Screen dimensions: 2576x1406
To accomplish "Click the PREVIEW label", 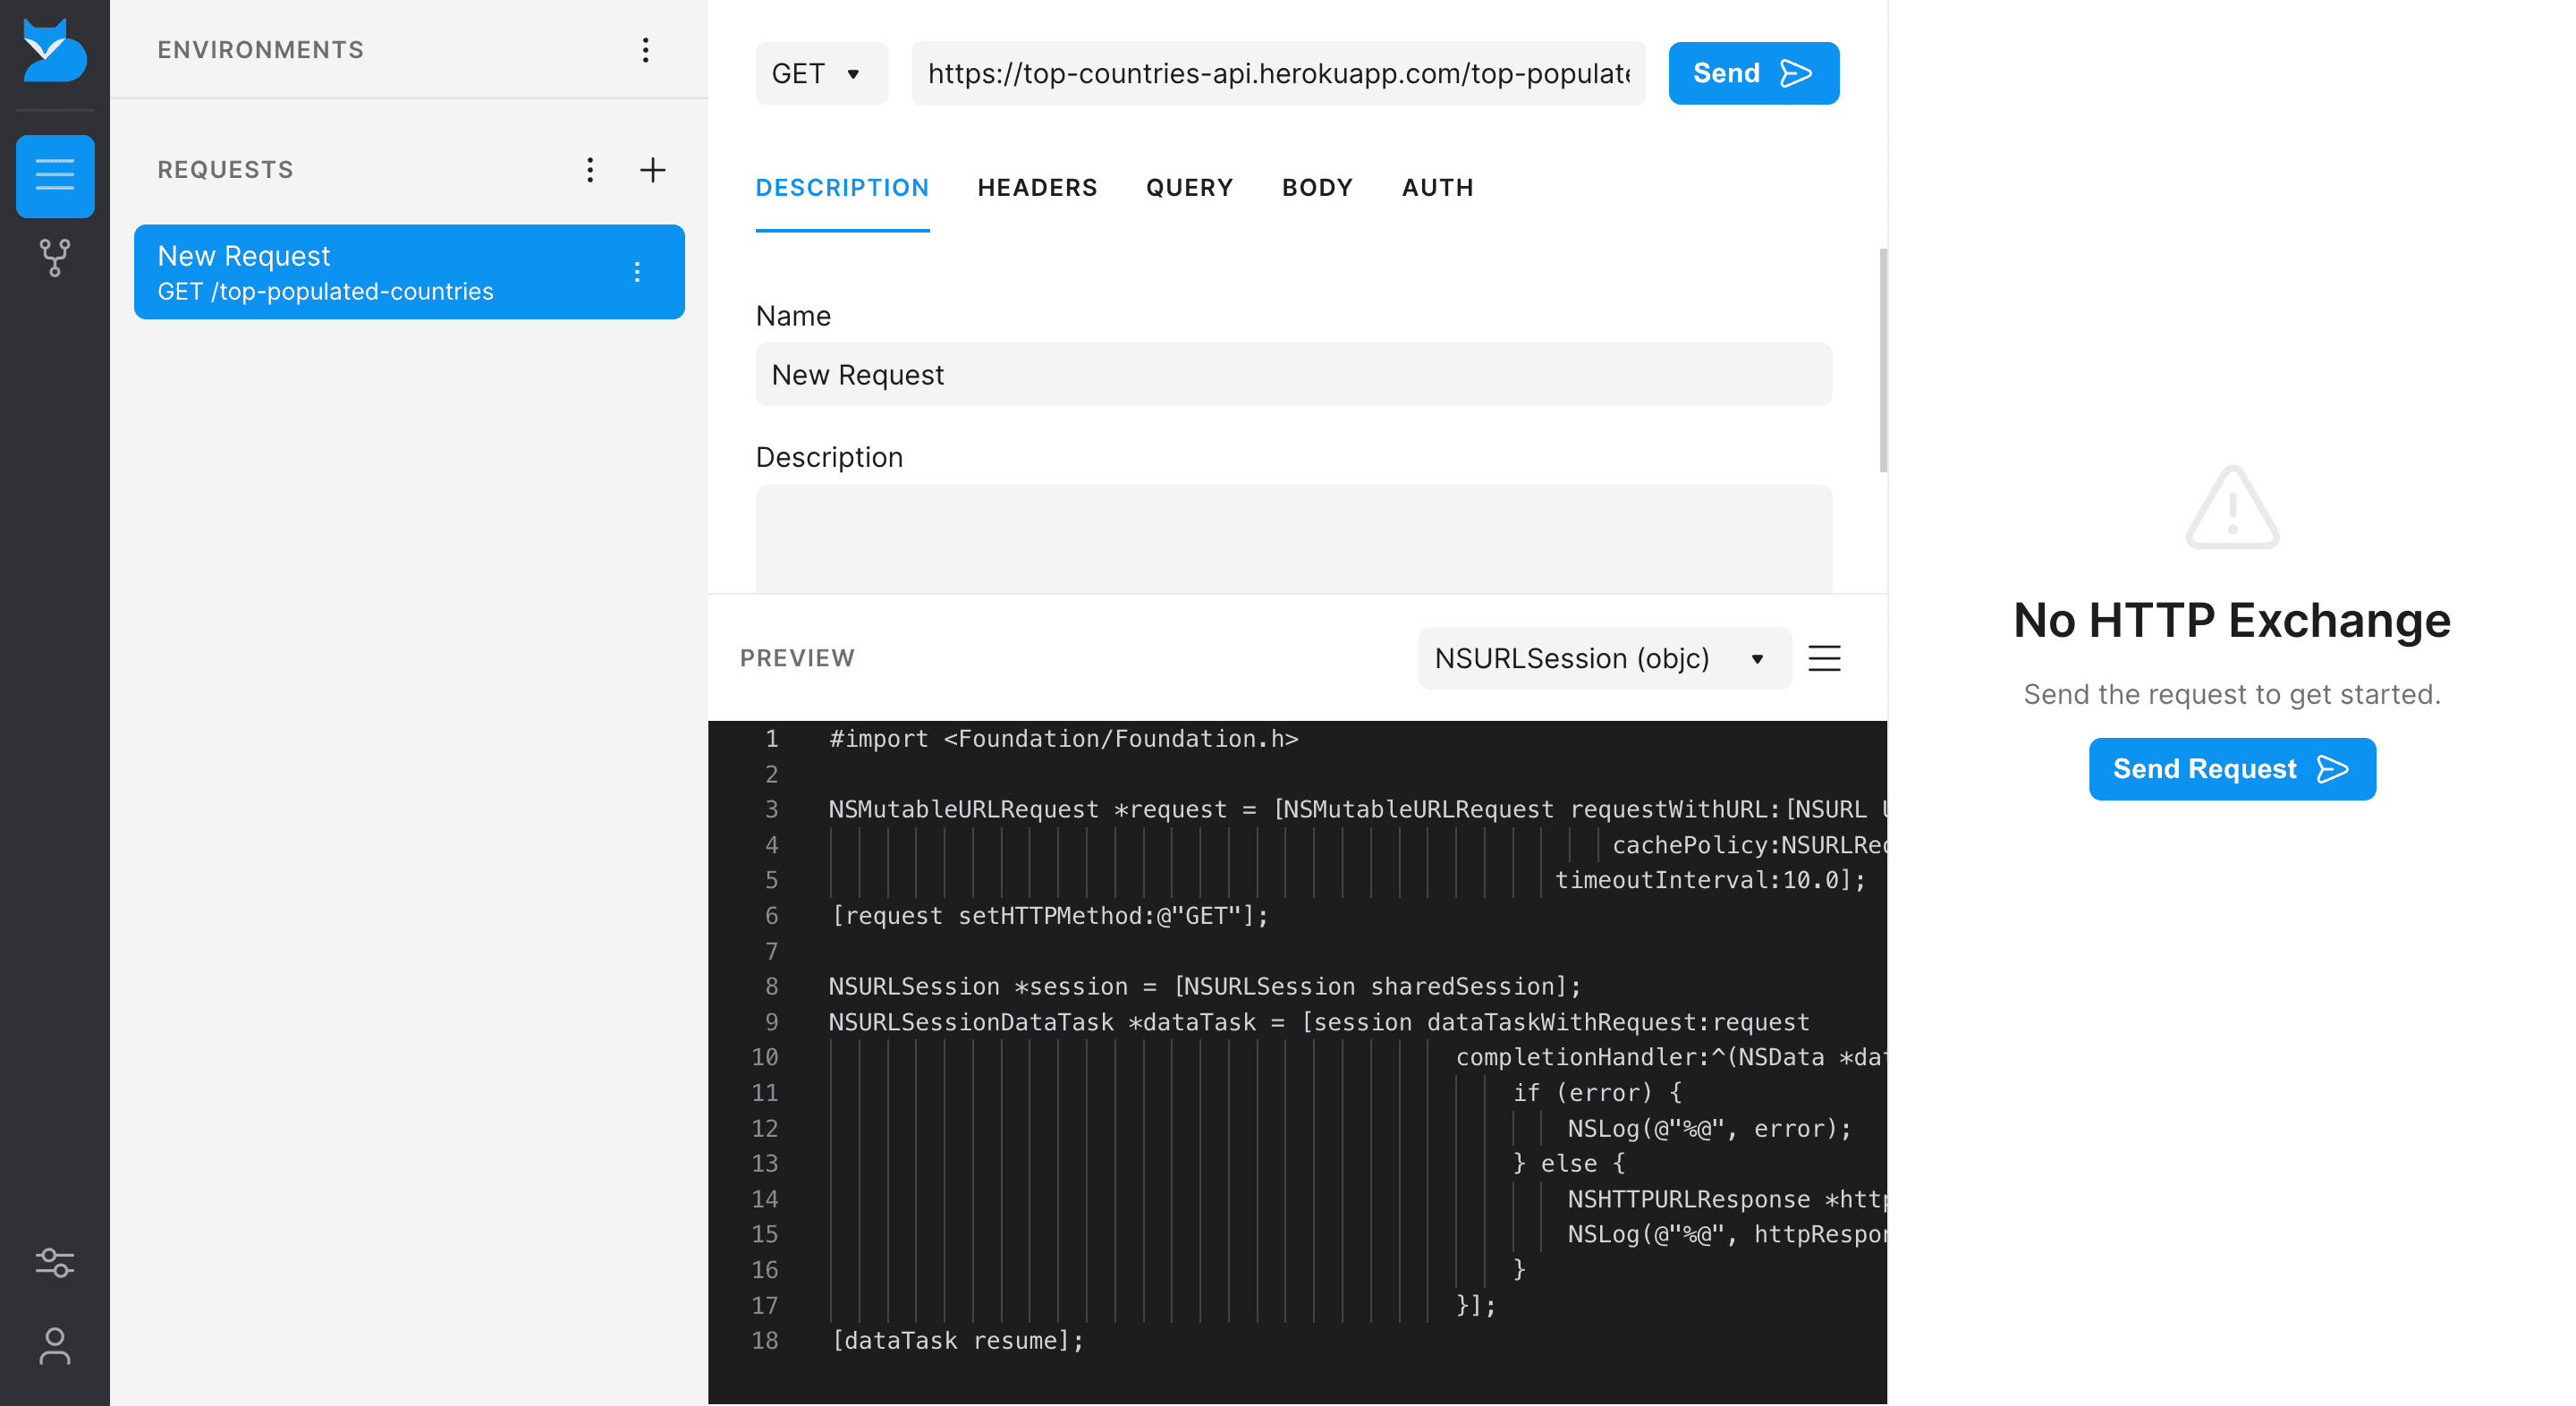I will [x=797, y=658].
